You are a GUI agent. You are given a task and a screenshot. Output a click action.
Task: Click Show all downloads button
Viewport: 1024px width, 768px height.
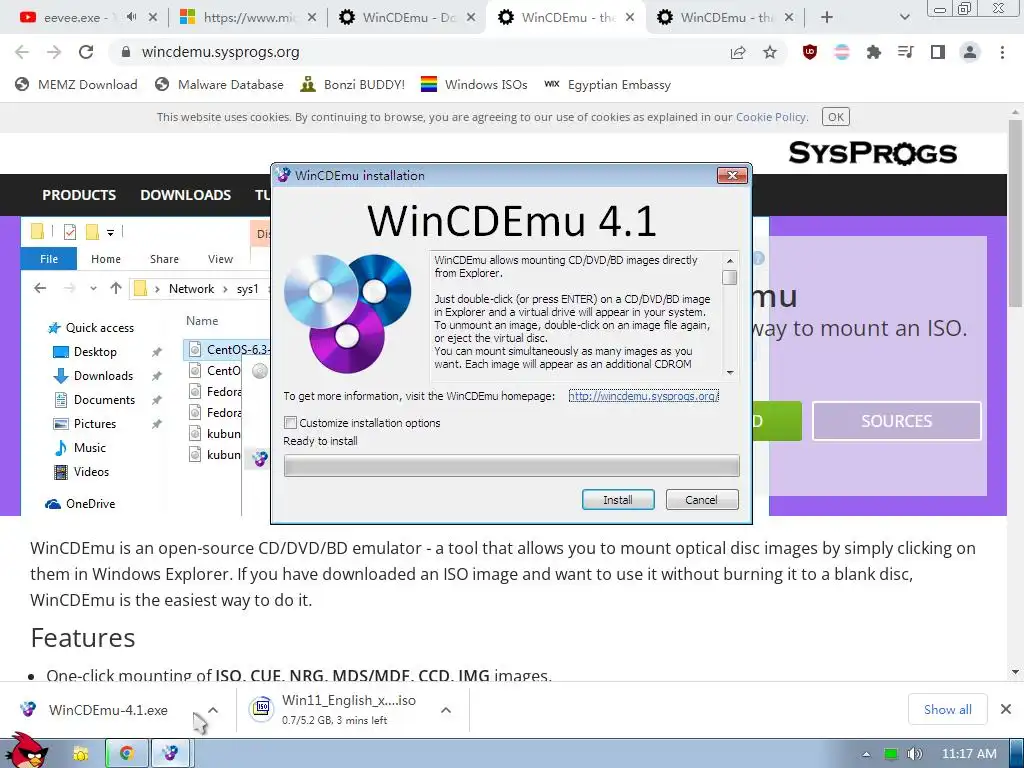pyautogui.click(x=948, y=709)
